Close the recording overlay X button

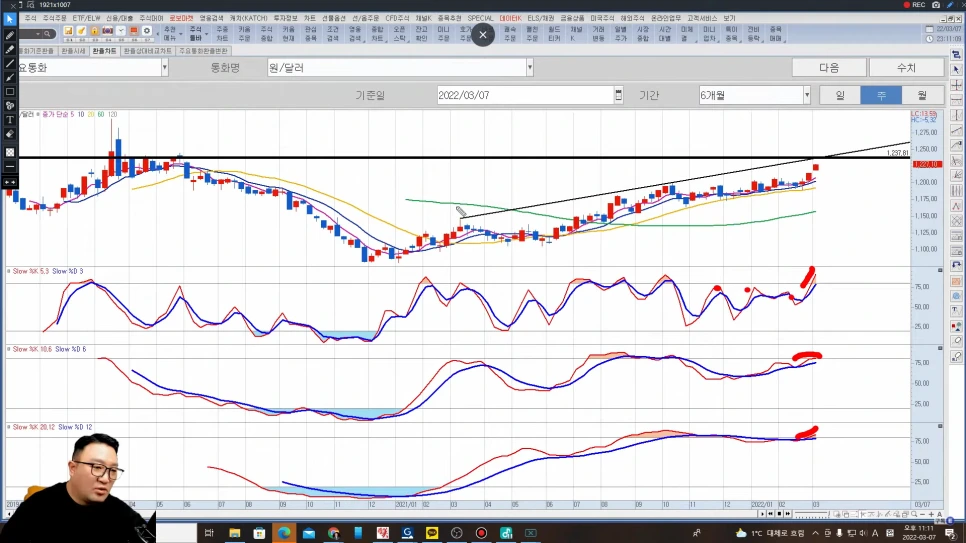point(483,35)
